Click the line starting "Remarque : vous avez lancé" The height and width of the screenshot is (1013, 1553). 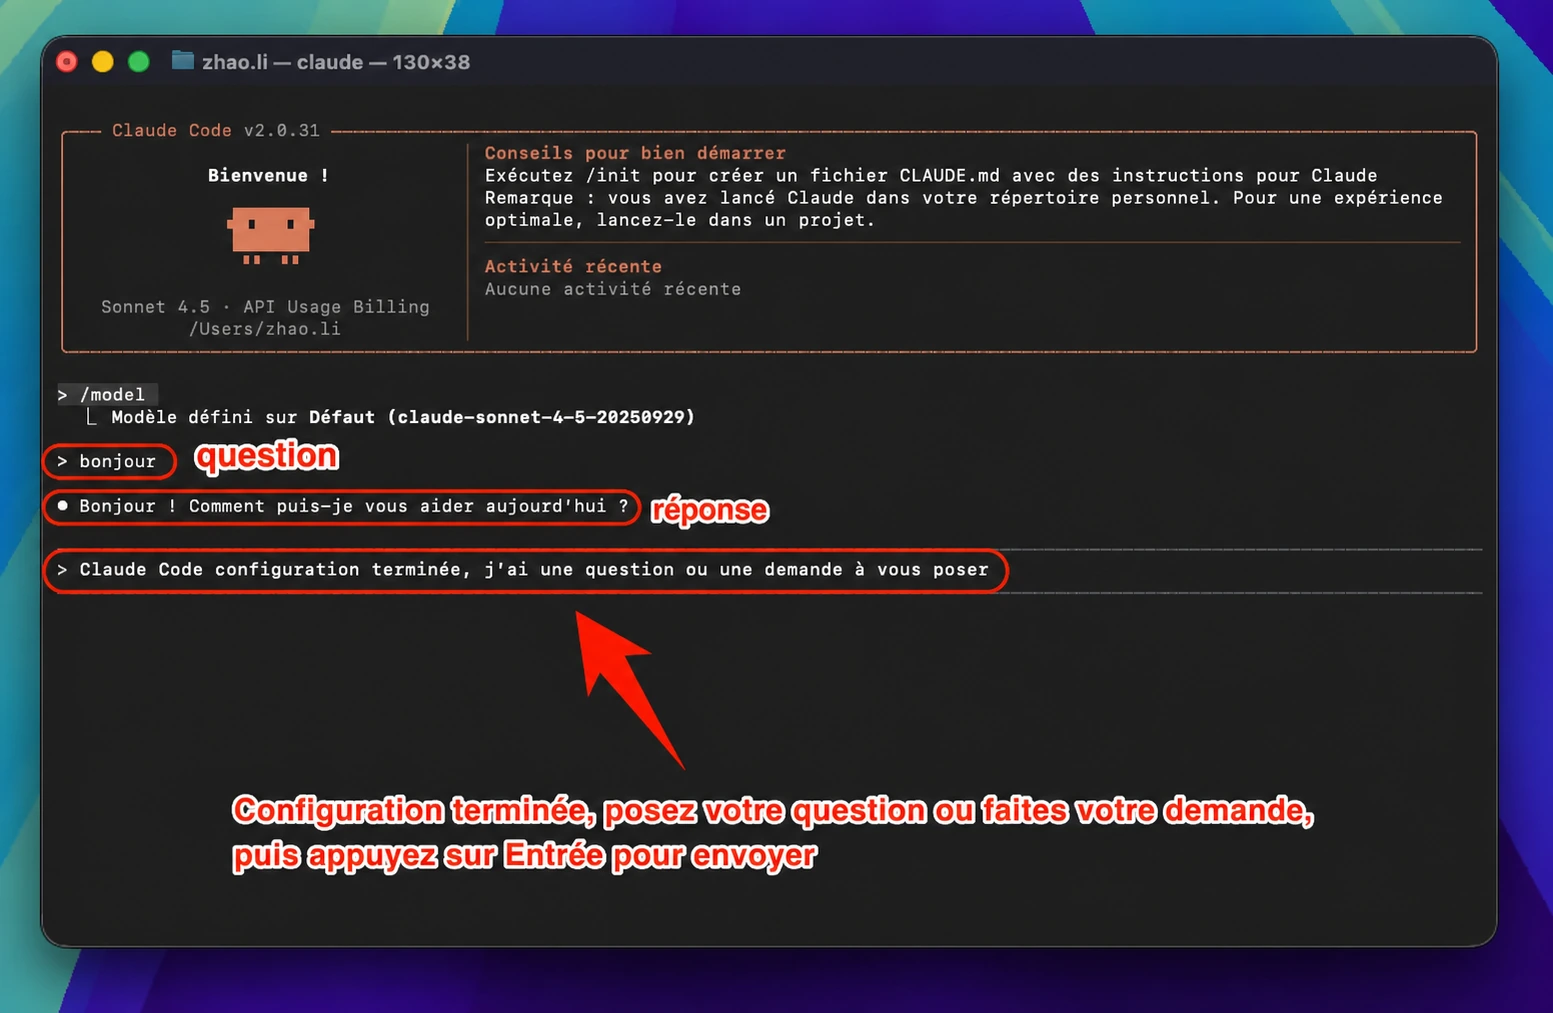[x=964, y=198]
